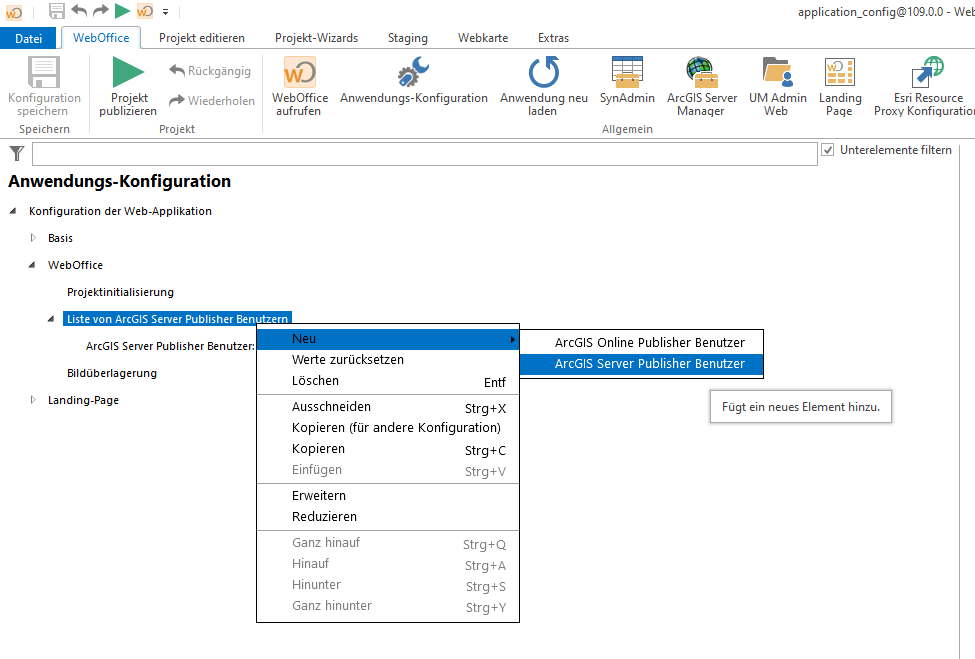Expand the Landing-Page tree node
The height and width of the screenshot is (659, 975).
point(31,397)
